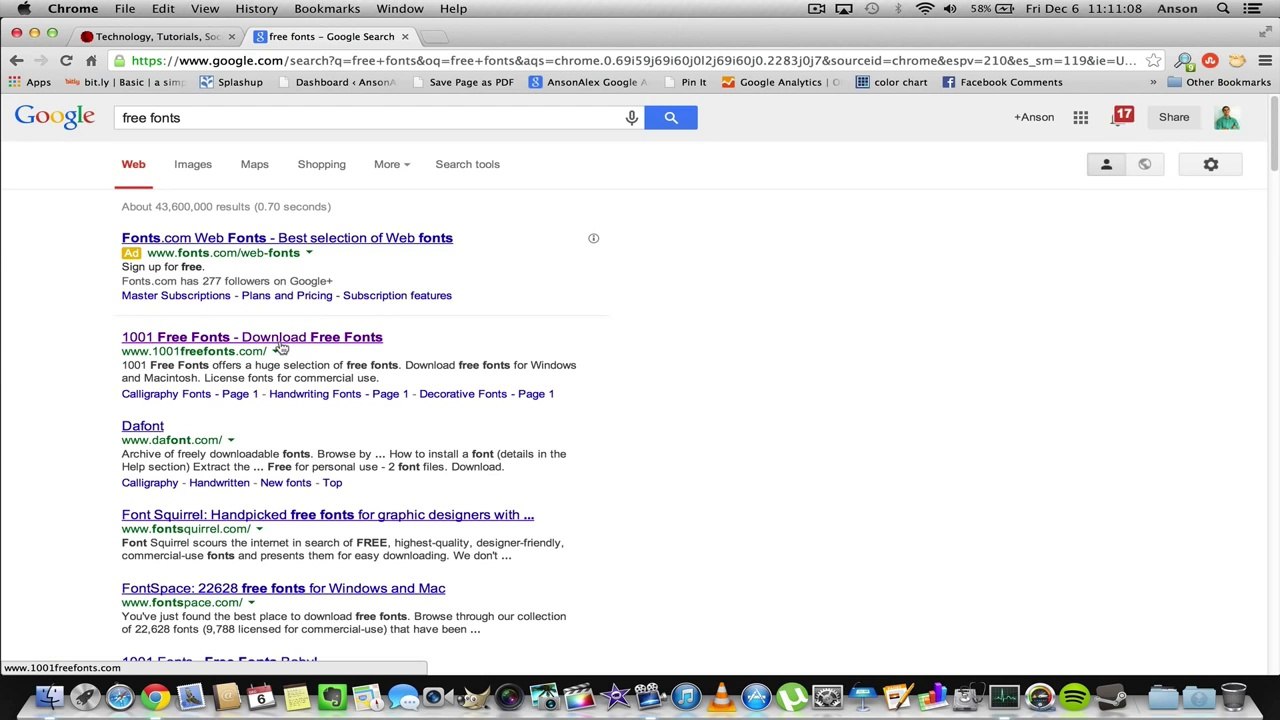Open Font Squirrel search result link

(328, 515)
